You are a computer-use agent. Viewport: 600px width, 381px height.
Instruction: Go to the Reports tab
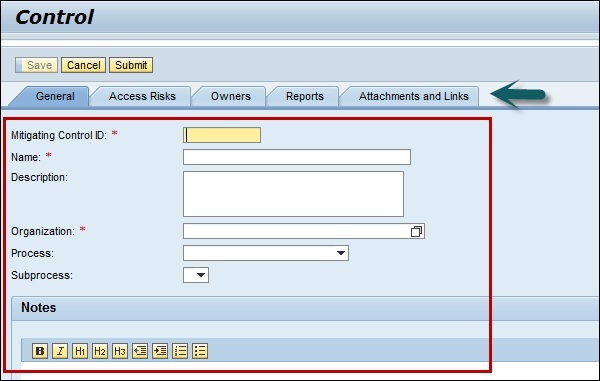point(305,96)
